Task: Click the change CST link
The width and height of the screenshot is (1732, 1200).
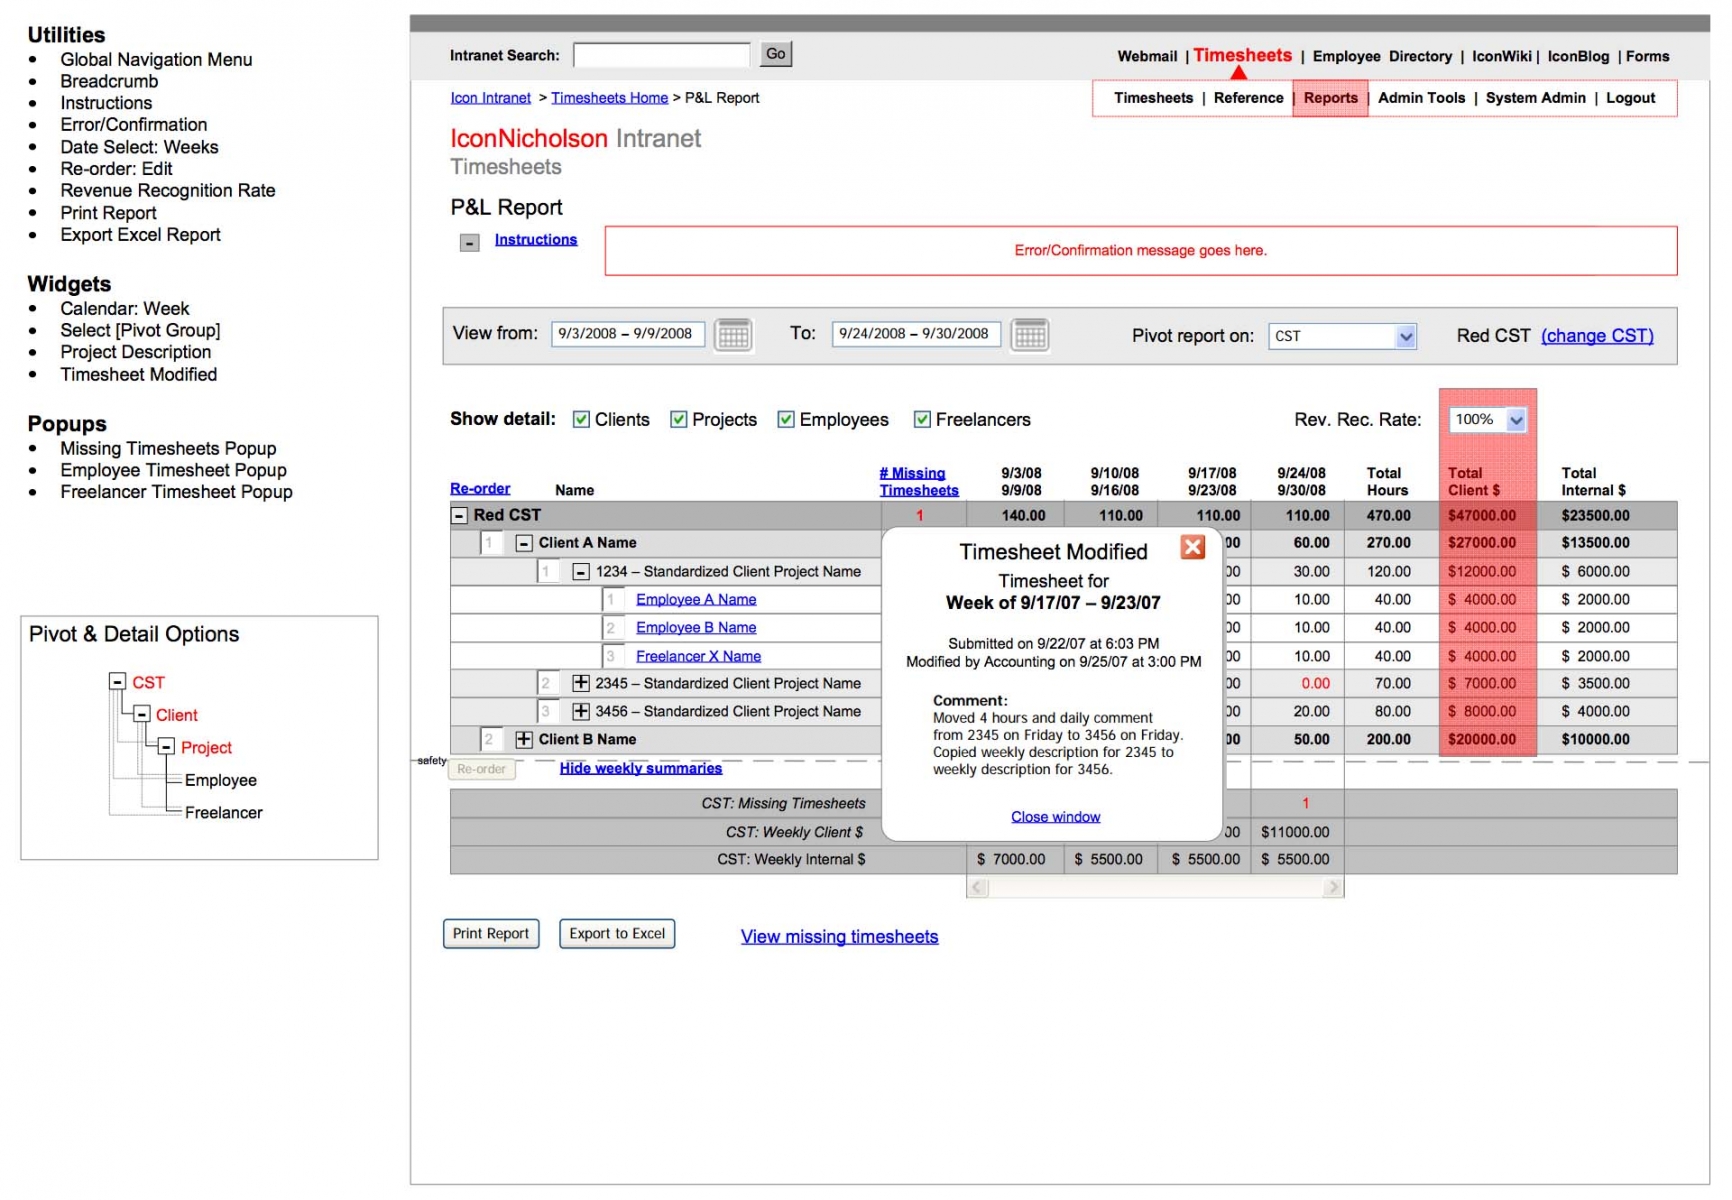Action: tap(1597, 336)
